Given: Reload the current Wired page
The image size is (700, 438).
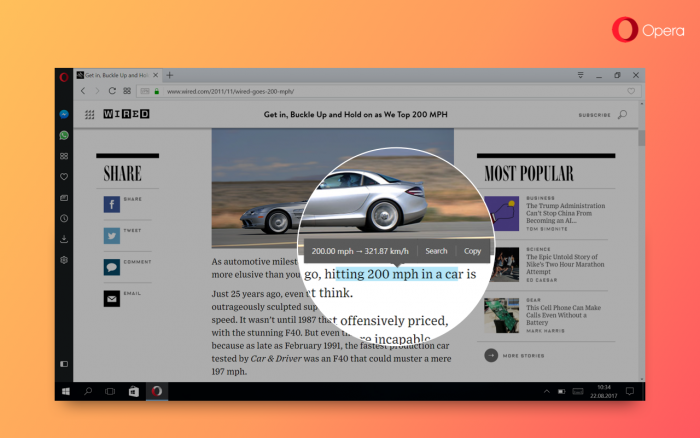Looking at the screenshot, I should [112, 91].
